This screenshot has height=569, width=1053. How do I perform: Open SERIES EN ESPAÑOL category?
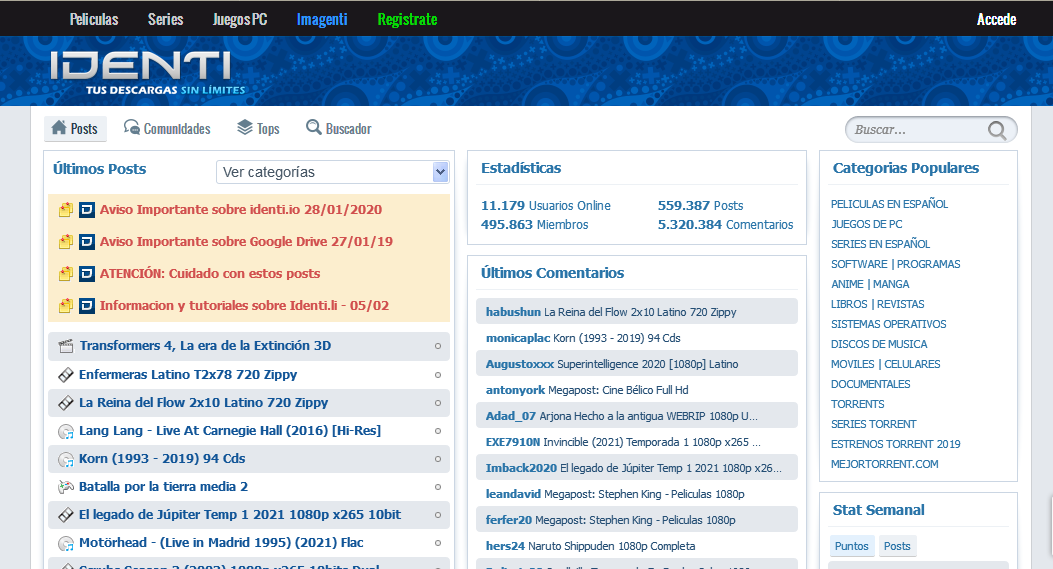(x=880, y=245)
